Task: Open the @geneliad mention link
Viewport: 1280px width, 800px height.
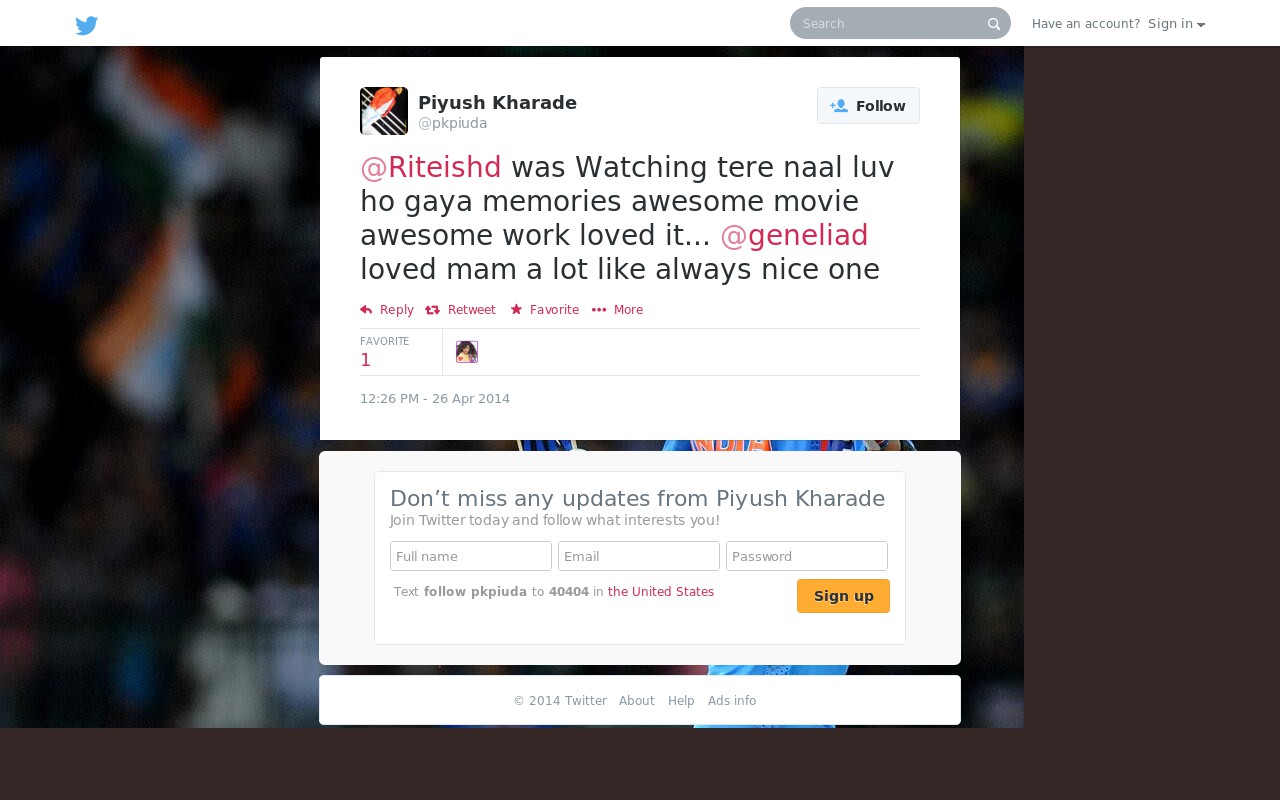Action: [x=794, y=235]
